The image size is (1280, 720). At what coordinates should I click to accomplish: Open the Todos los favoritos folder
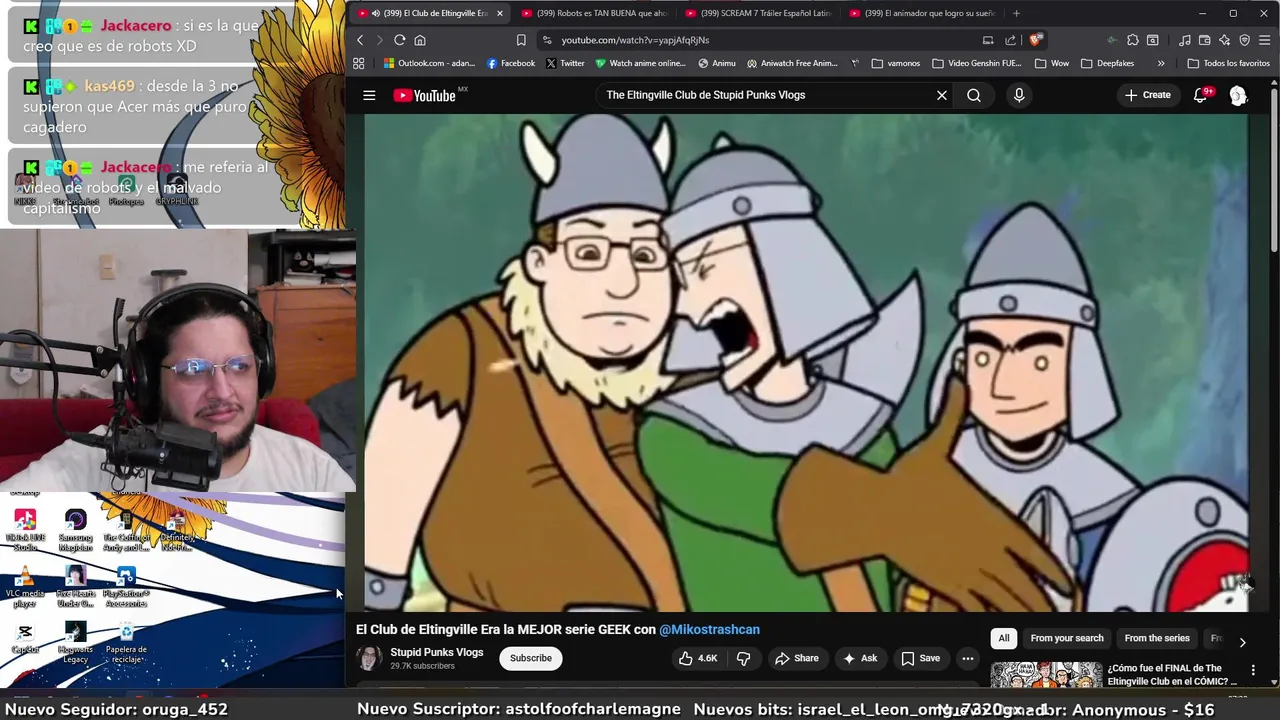(x=1228, y=63)
